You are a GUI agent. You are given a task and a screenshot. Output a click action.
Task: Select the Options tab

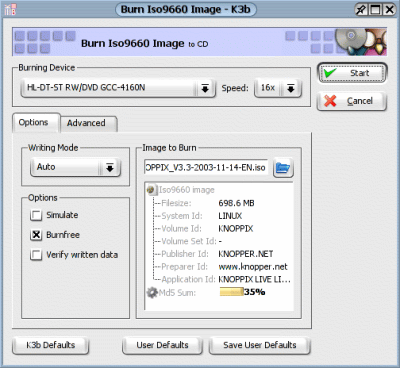coord(33,122)
